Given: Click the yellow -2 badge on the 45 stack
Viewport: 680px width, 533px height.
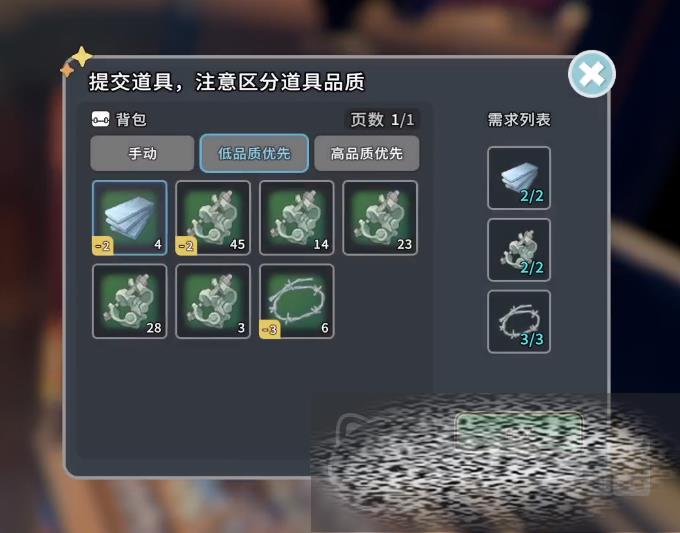Looking at the screenshot, I should (x=186, y=246).
